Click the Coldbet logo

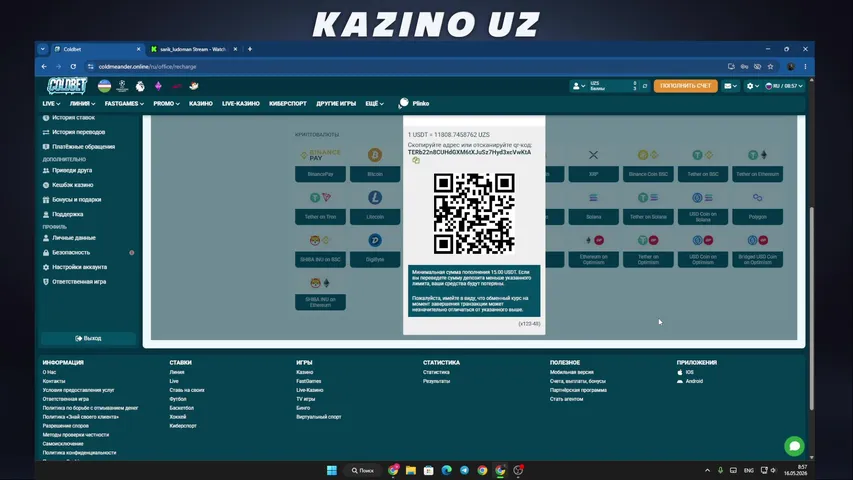67,85
